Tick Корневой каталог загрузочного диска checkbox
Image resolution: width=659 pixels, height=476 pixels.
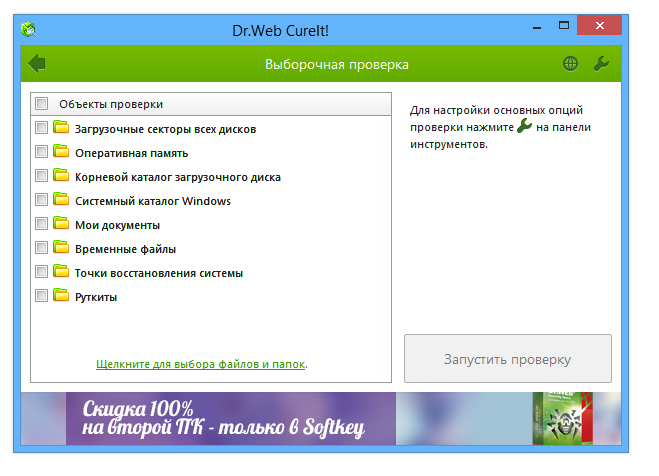tap(42, 175)
